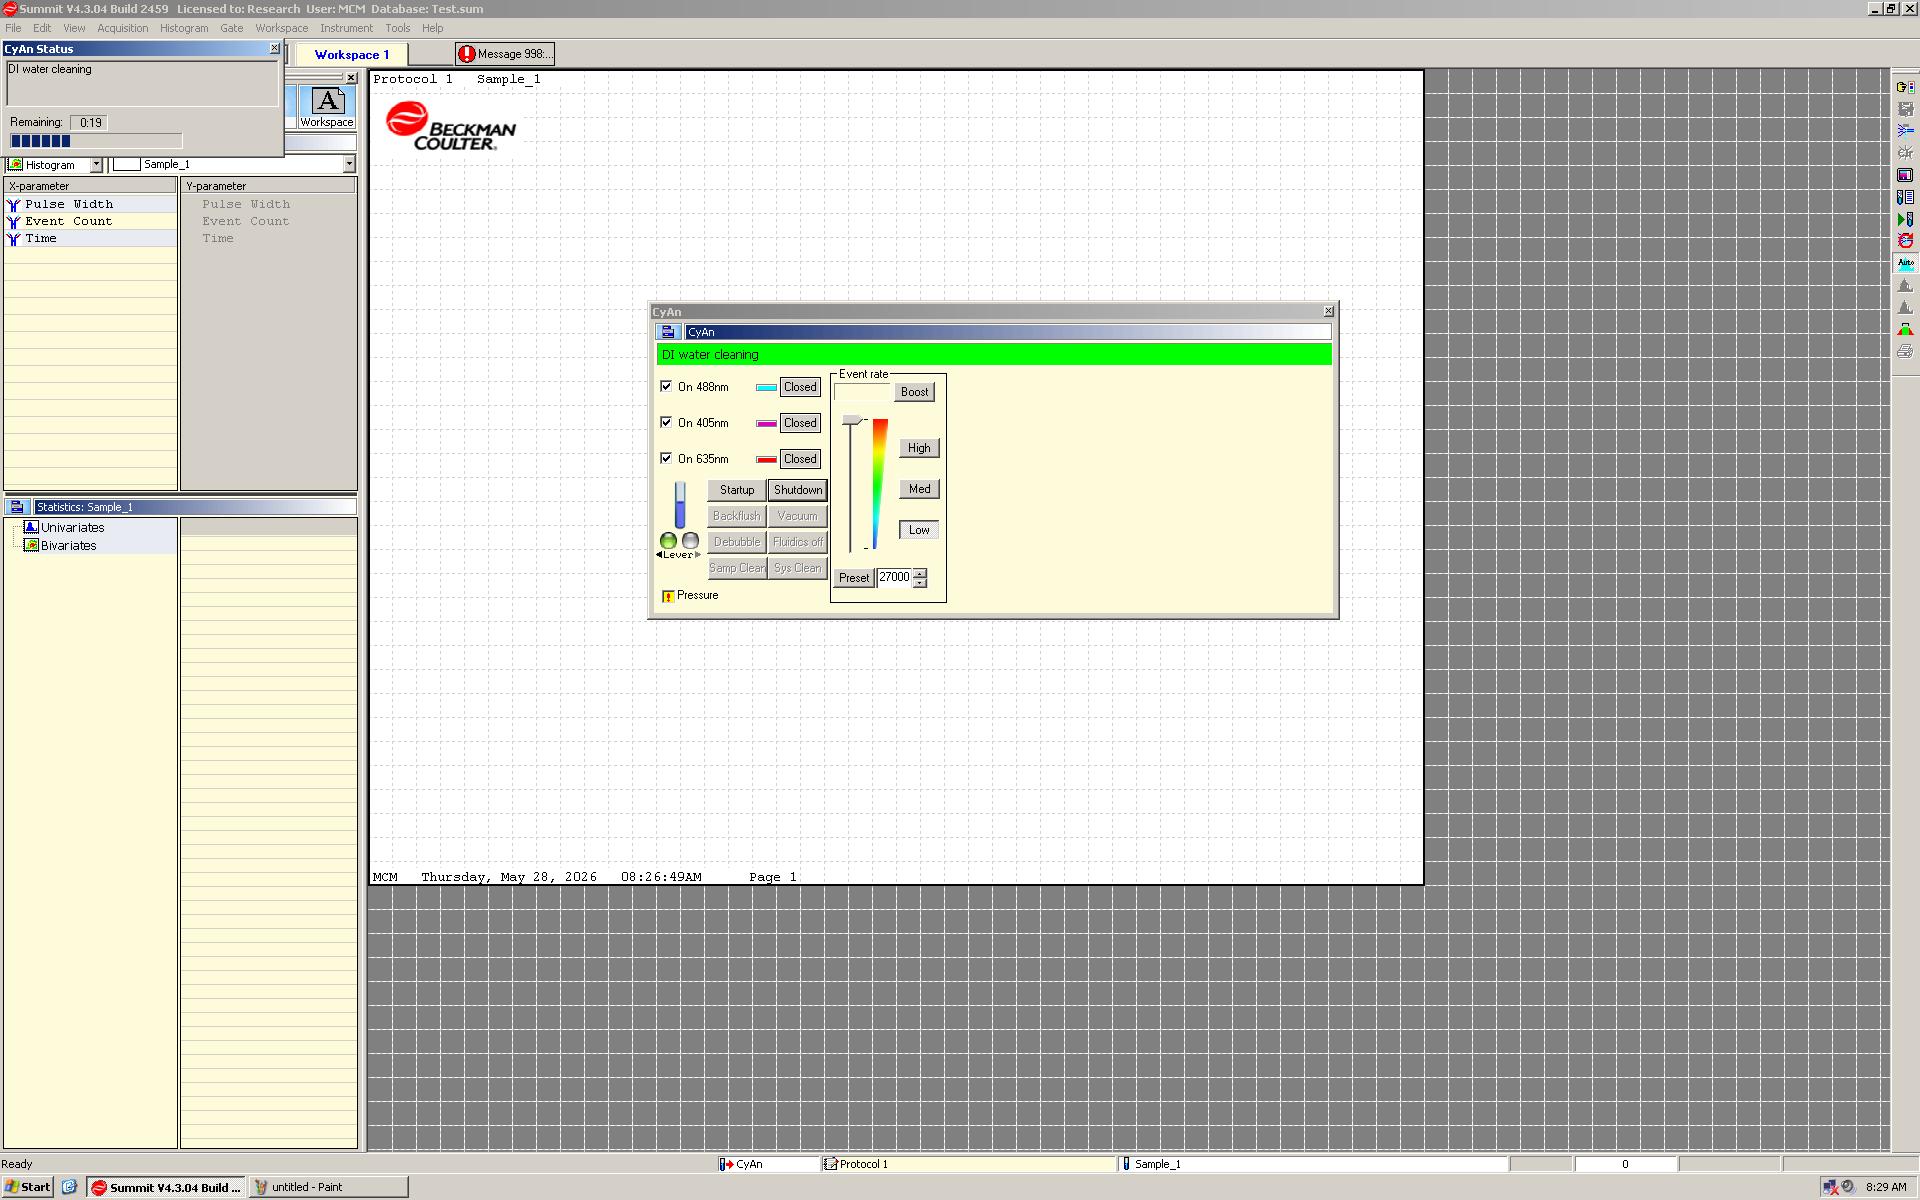Click the green lever indicator light

[668, 541]
